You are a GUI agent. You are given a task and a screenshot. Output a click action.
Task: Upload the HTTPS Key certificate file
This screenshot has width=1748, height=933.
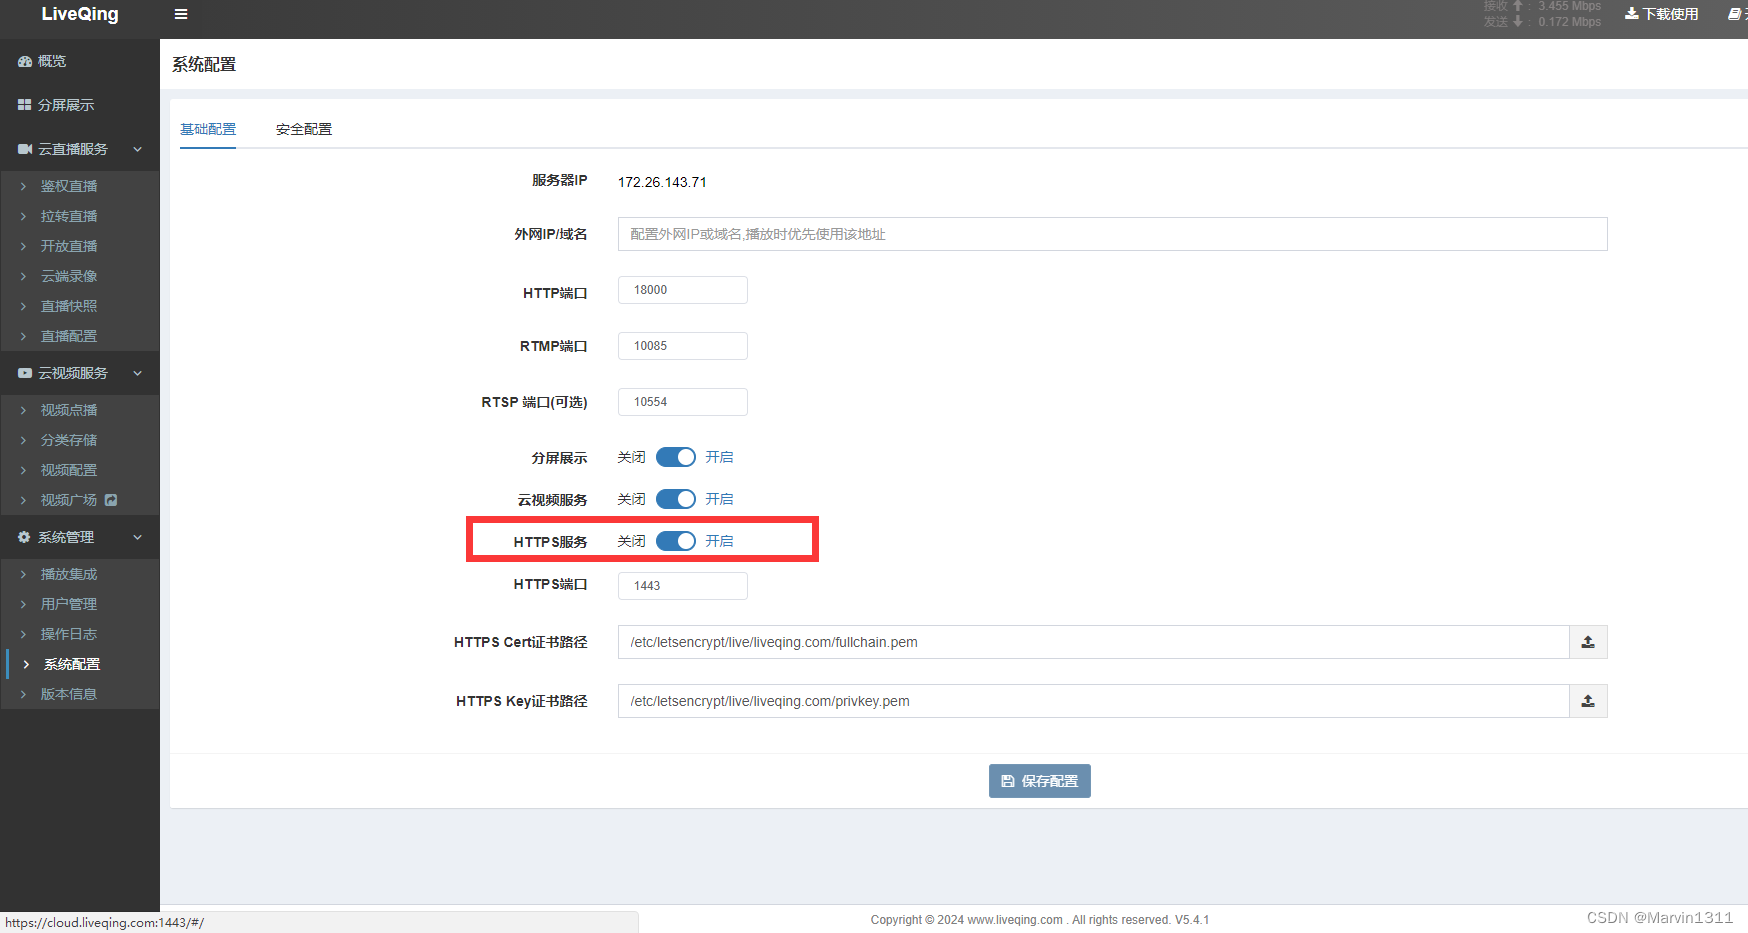pos(1588,701)
